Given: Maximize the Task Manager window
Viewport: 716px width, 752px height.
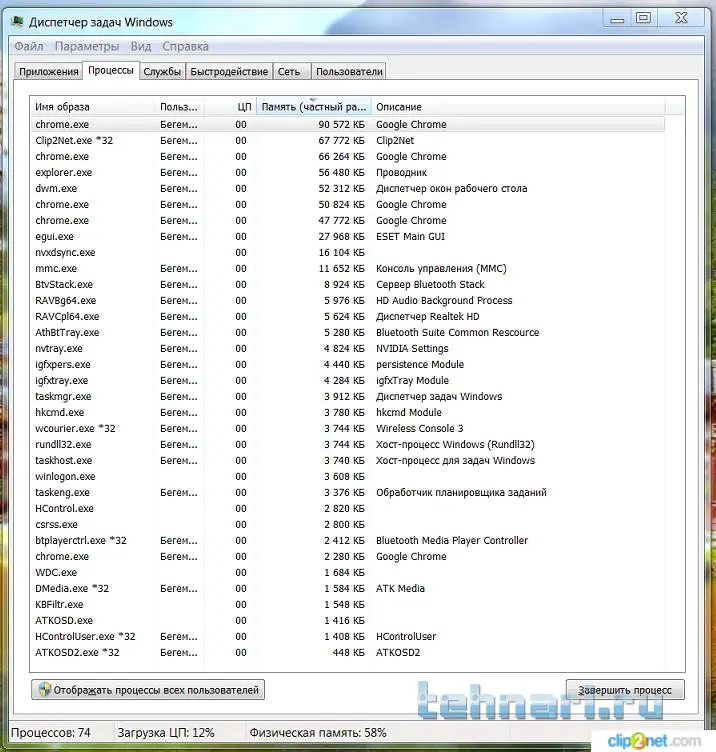Looking at the screenshot, I should 643,19.
